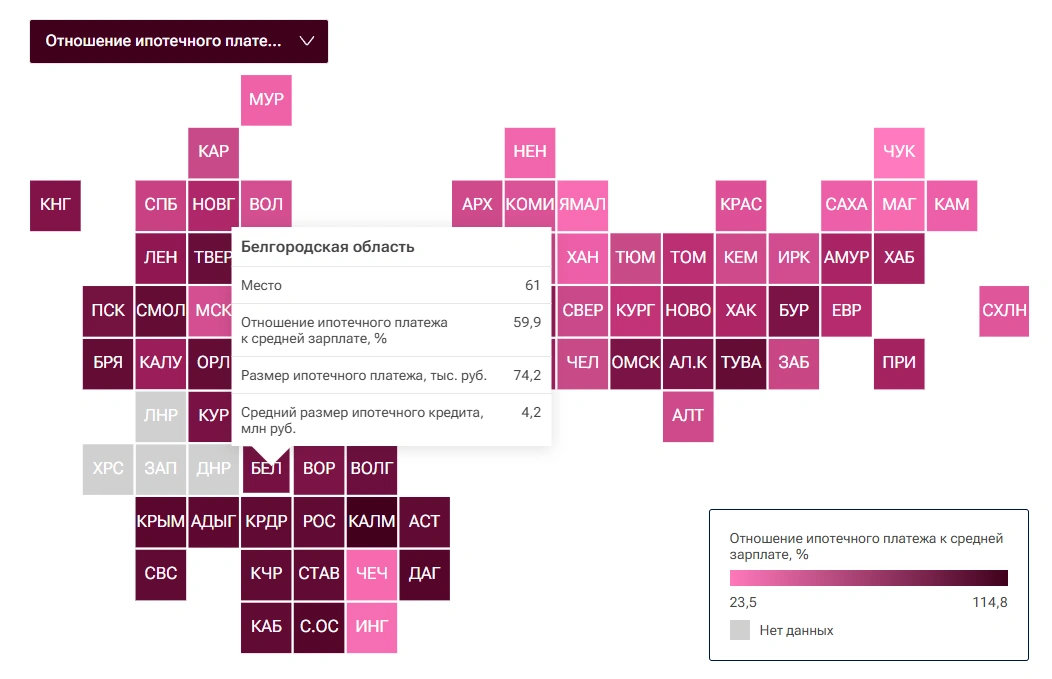Click the ЧЕЧ Chechnya tile

point(372,574)
